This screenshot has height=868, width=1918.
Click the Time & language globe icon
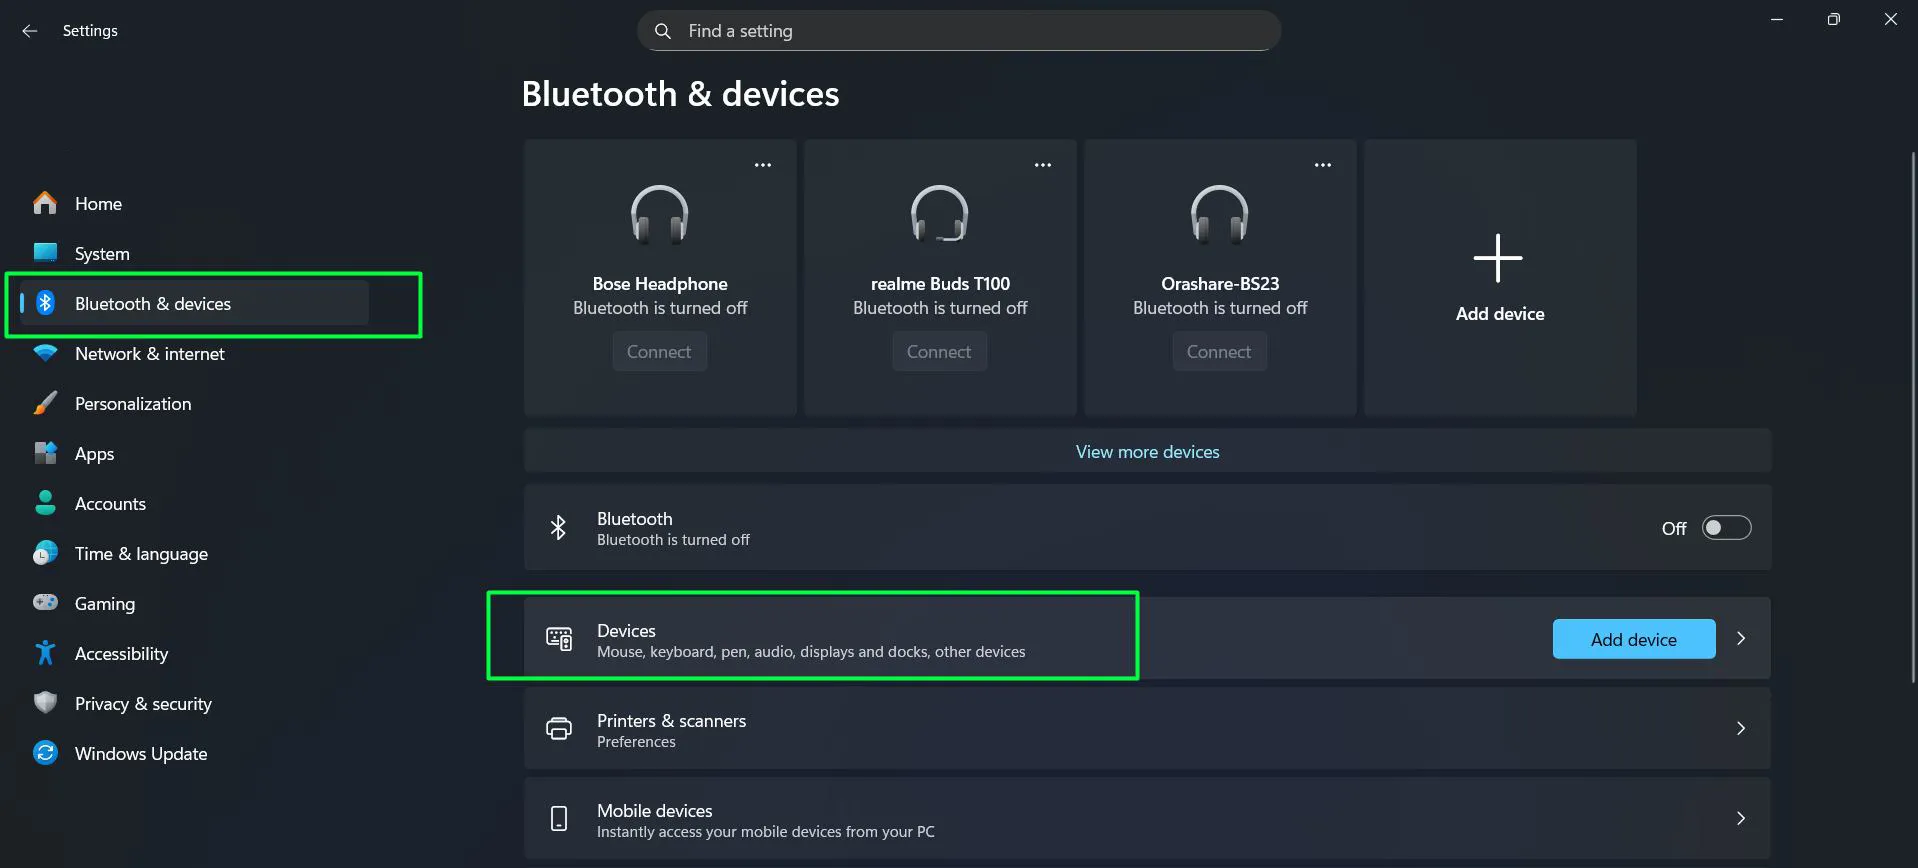[45, 553]
